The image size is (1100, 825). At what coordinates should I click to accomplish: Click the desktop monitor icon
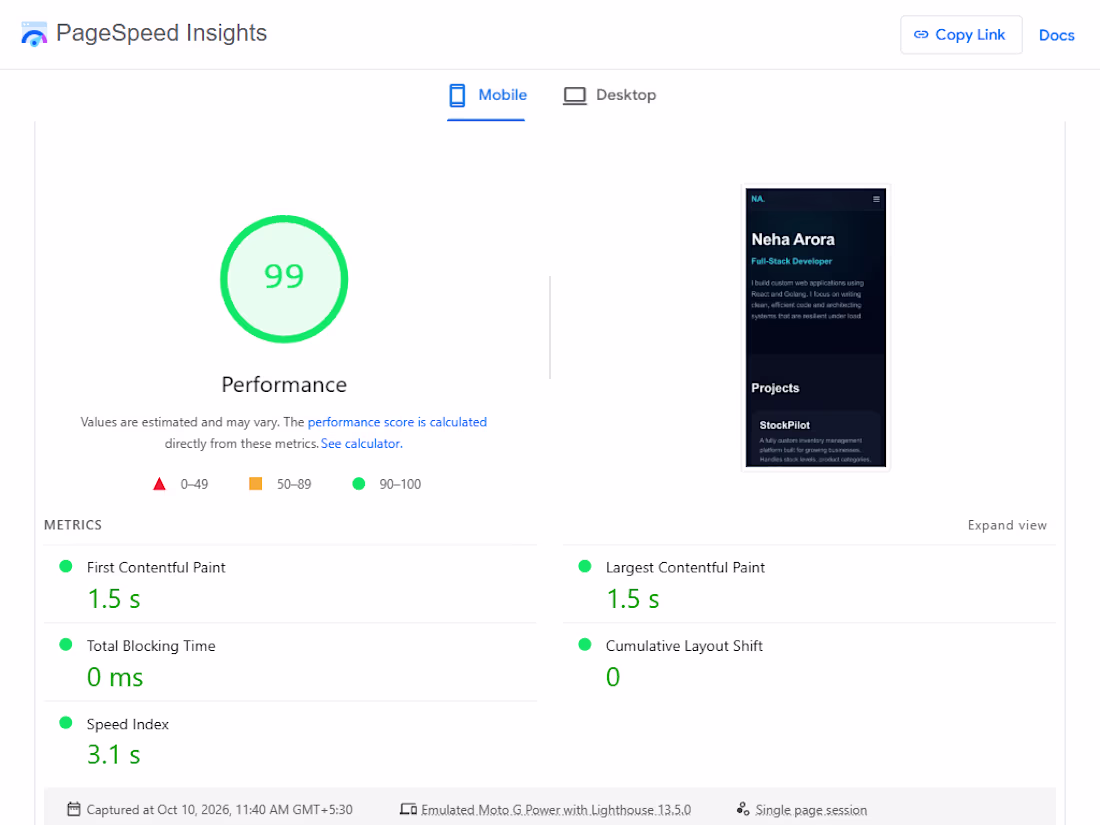coord(575,95)
